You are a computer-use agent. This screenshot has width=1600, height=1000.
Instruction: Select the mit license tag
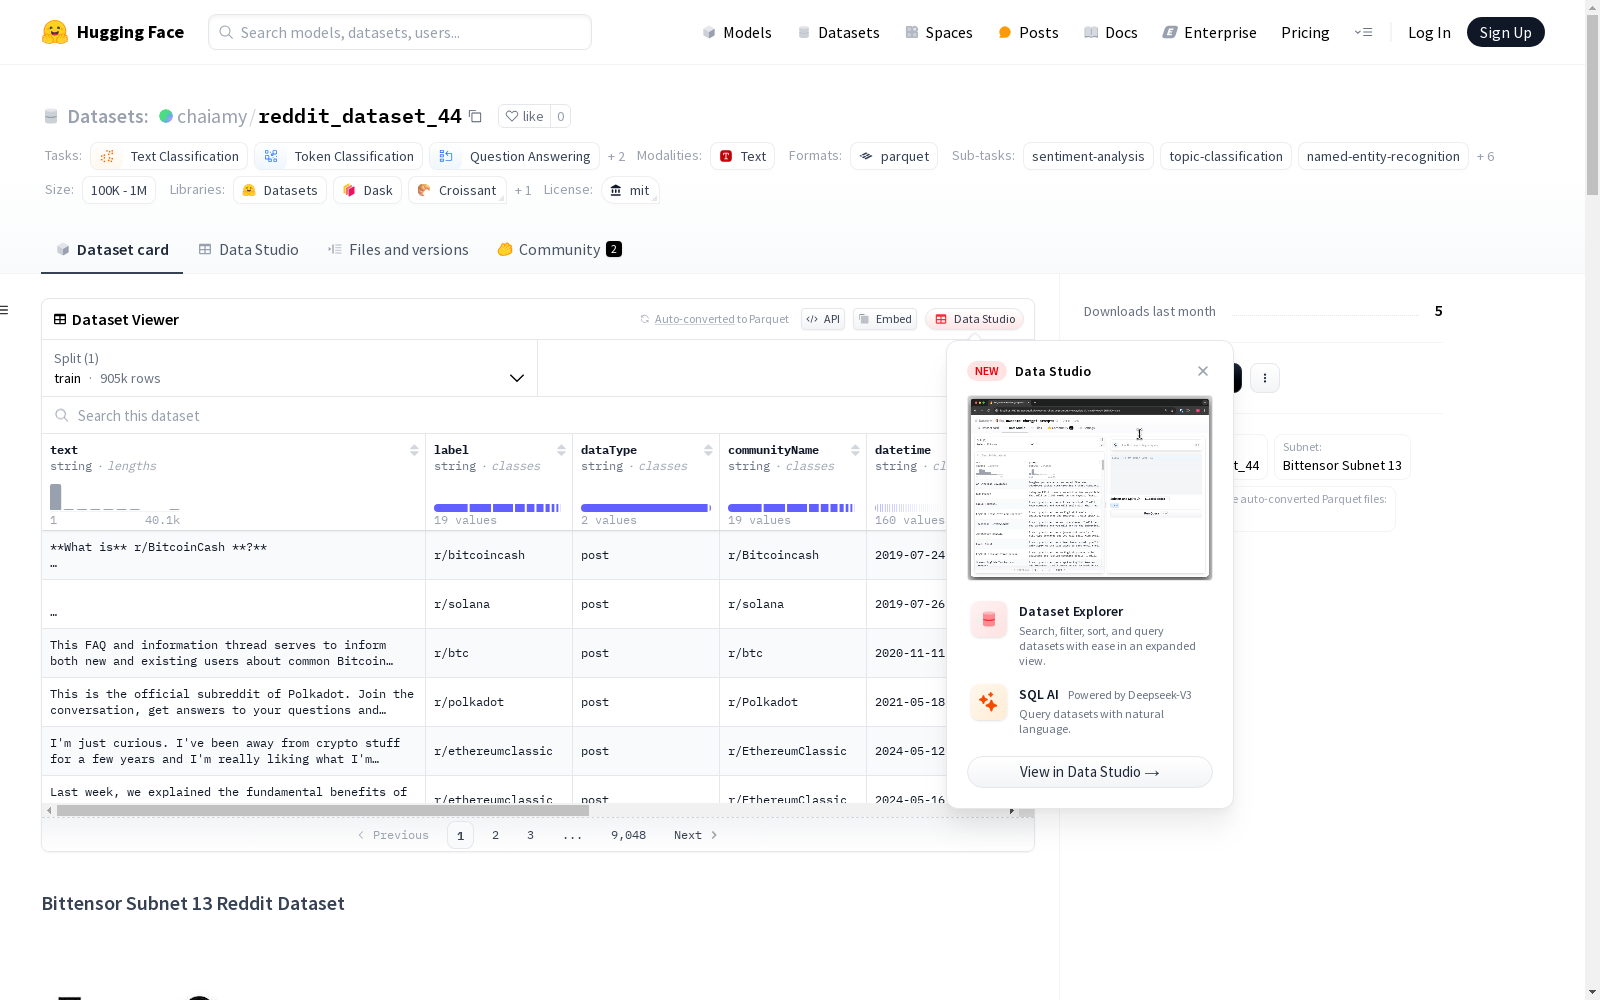tap(630, 190)
